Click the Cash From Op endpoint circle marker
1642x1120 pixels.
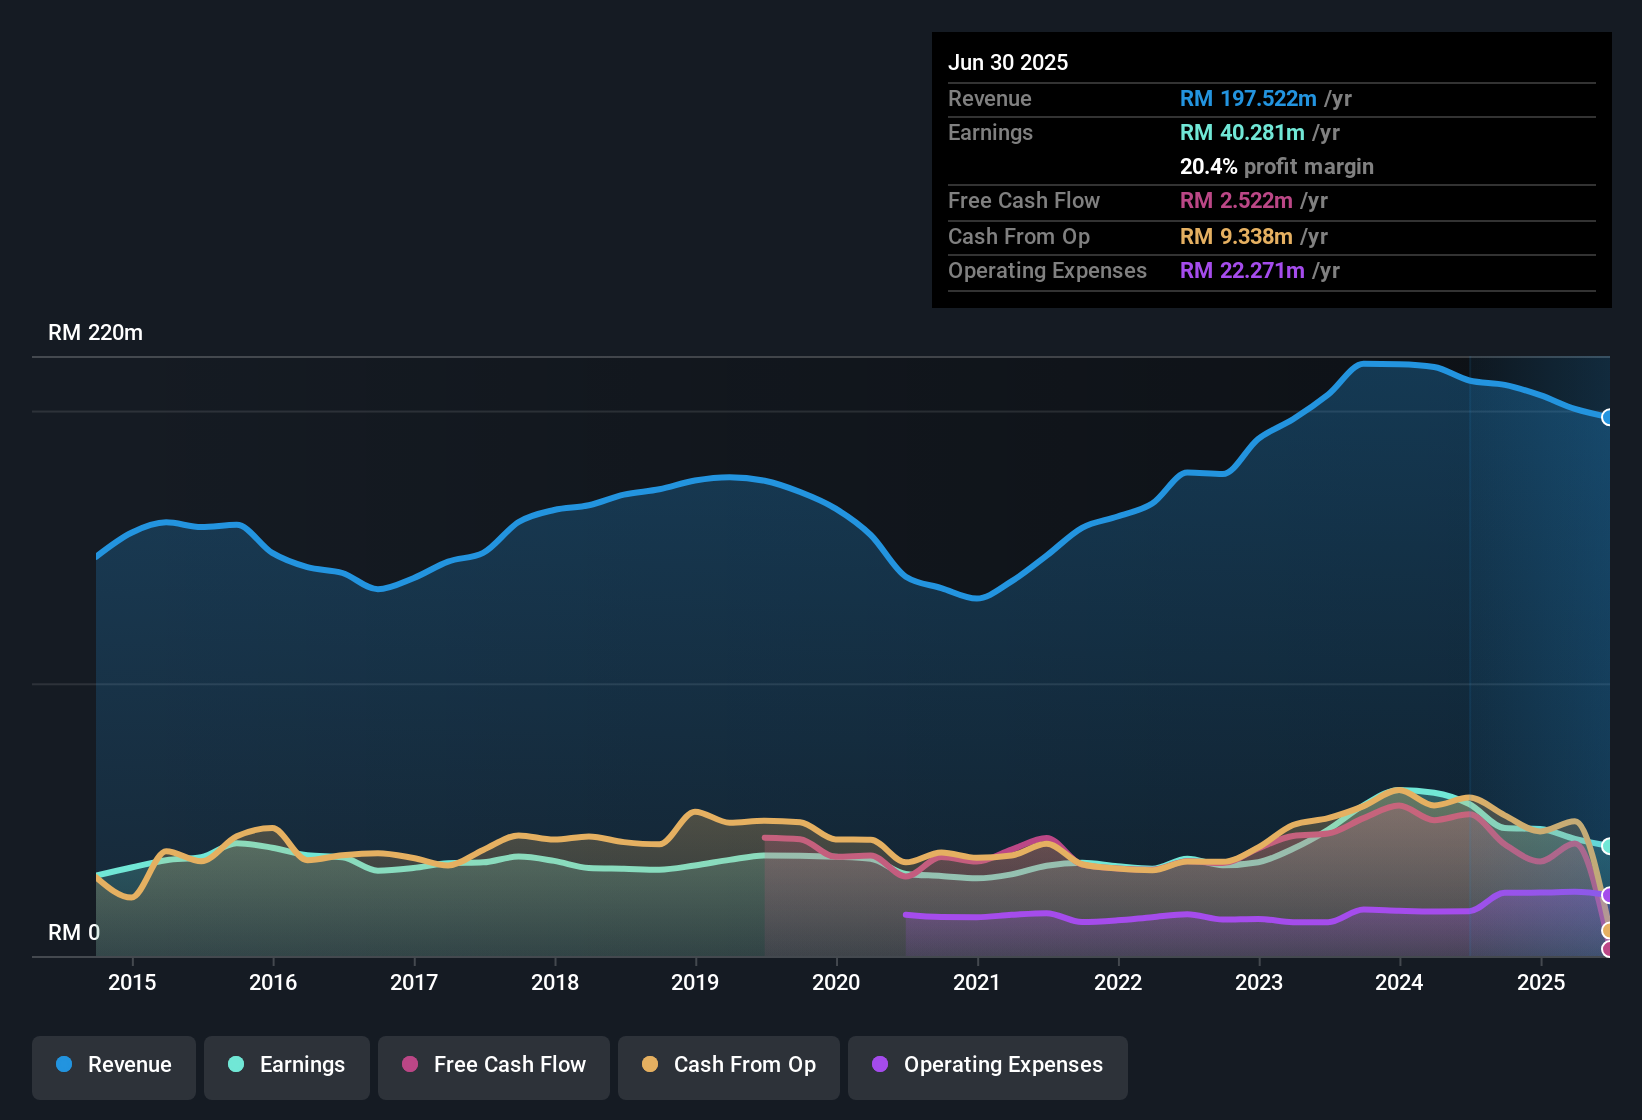tap(1608, 932)
